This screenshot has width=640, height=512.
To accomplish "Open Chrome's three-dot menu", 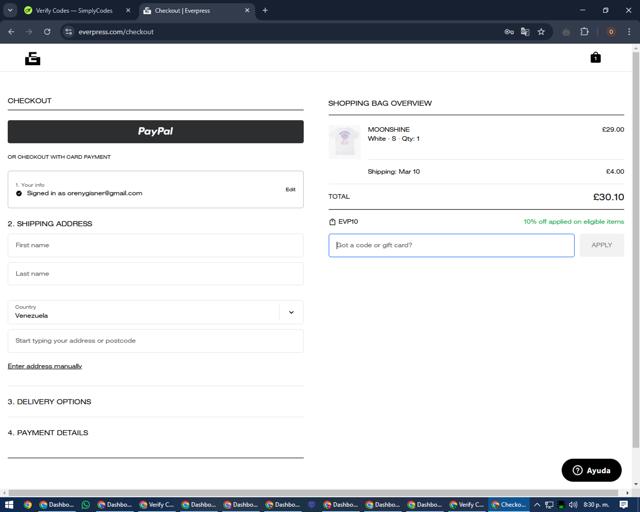I will point(629,32).
